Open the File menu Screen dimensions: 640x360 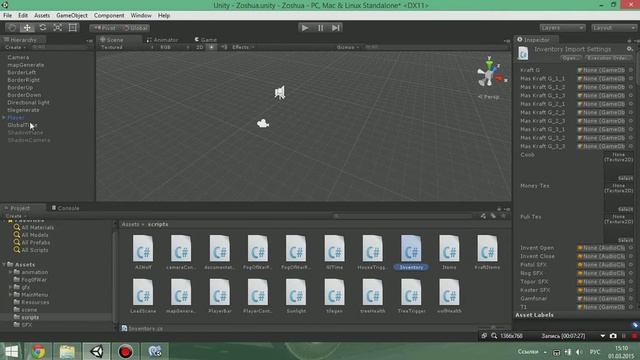[x=7, y=16]
